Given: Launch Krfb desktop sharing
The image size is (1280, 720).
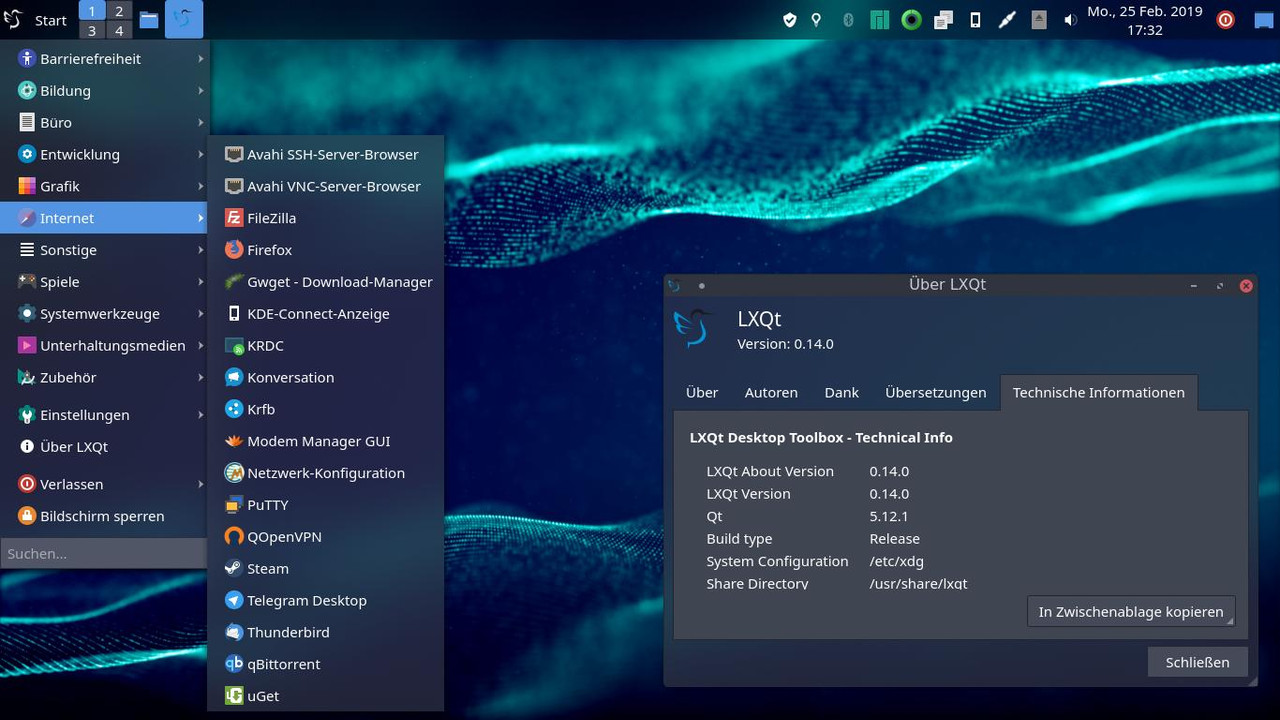Looking at the screenshot, I should 325,409.
